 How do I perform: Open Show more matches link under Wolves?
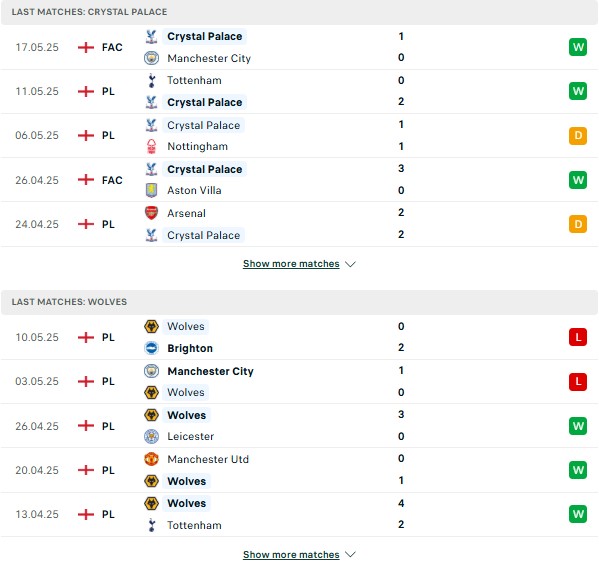291,554
